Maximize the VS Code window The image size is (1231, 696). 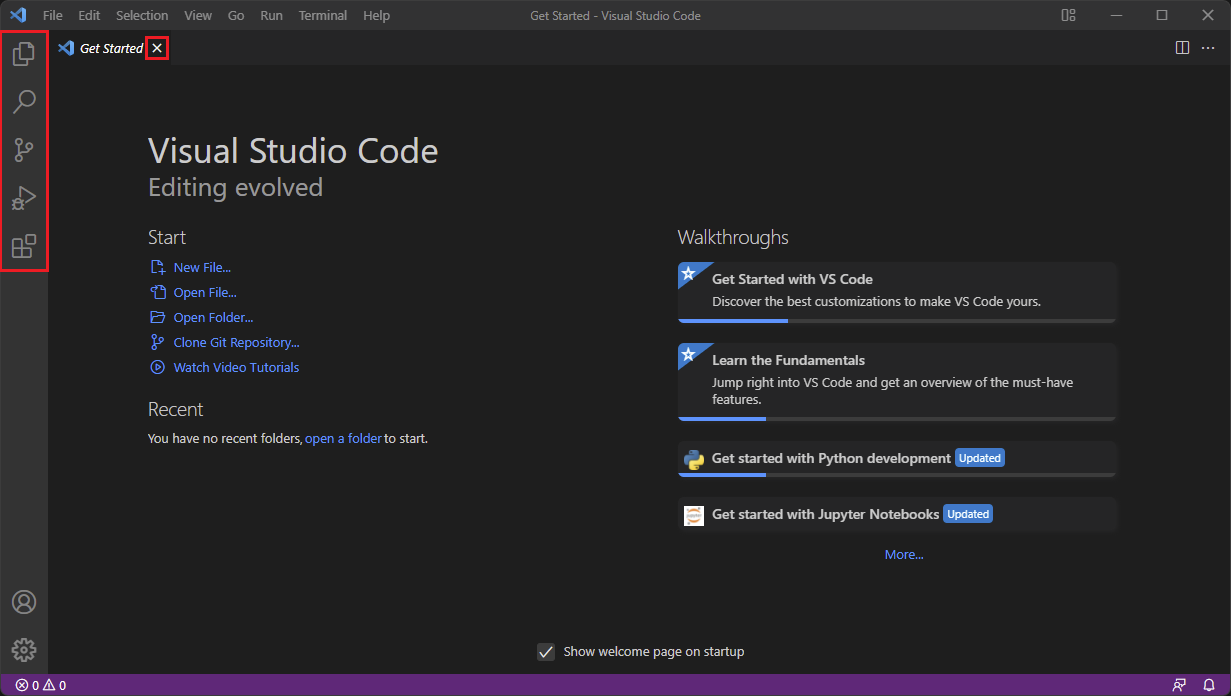(1162, 15)
